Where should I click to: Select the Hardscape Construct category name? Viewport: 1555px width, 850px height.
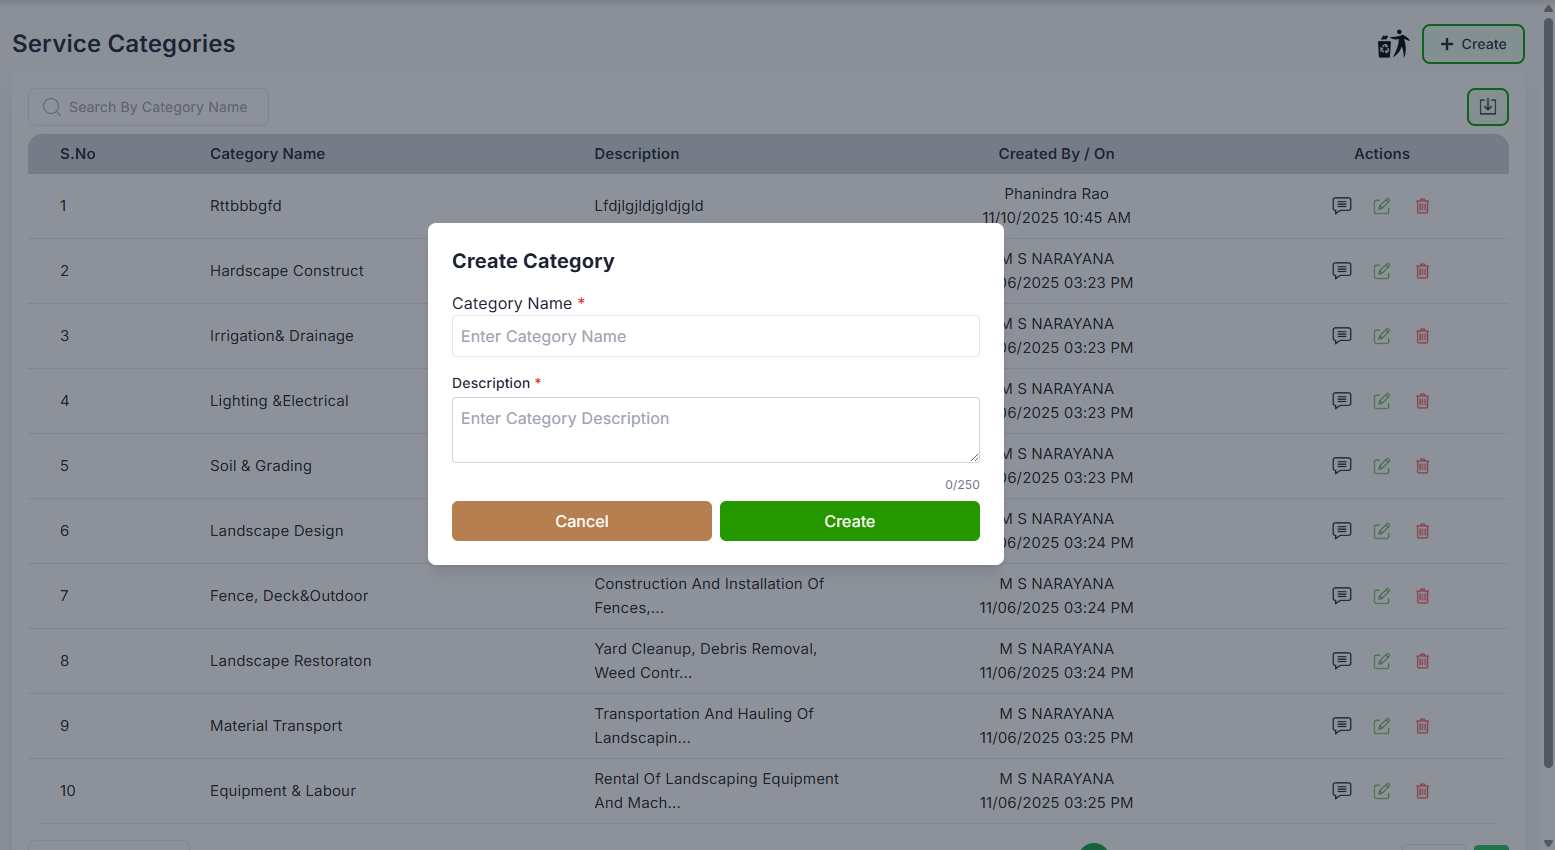(287, 271)
